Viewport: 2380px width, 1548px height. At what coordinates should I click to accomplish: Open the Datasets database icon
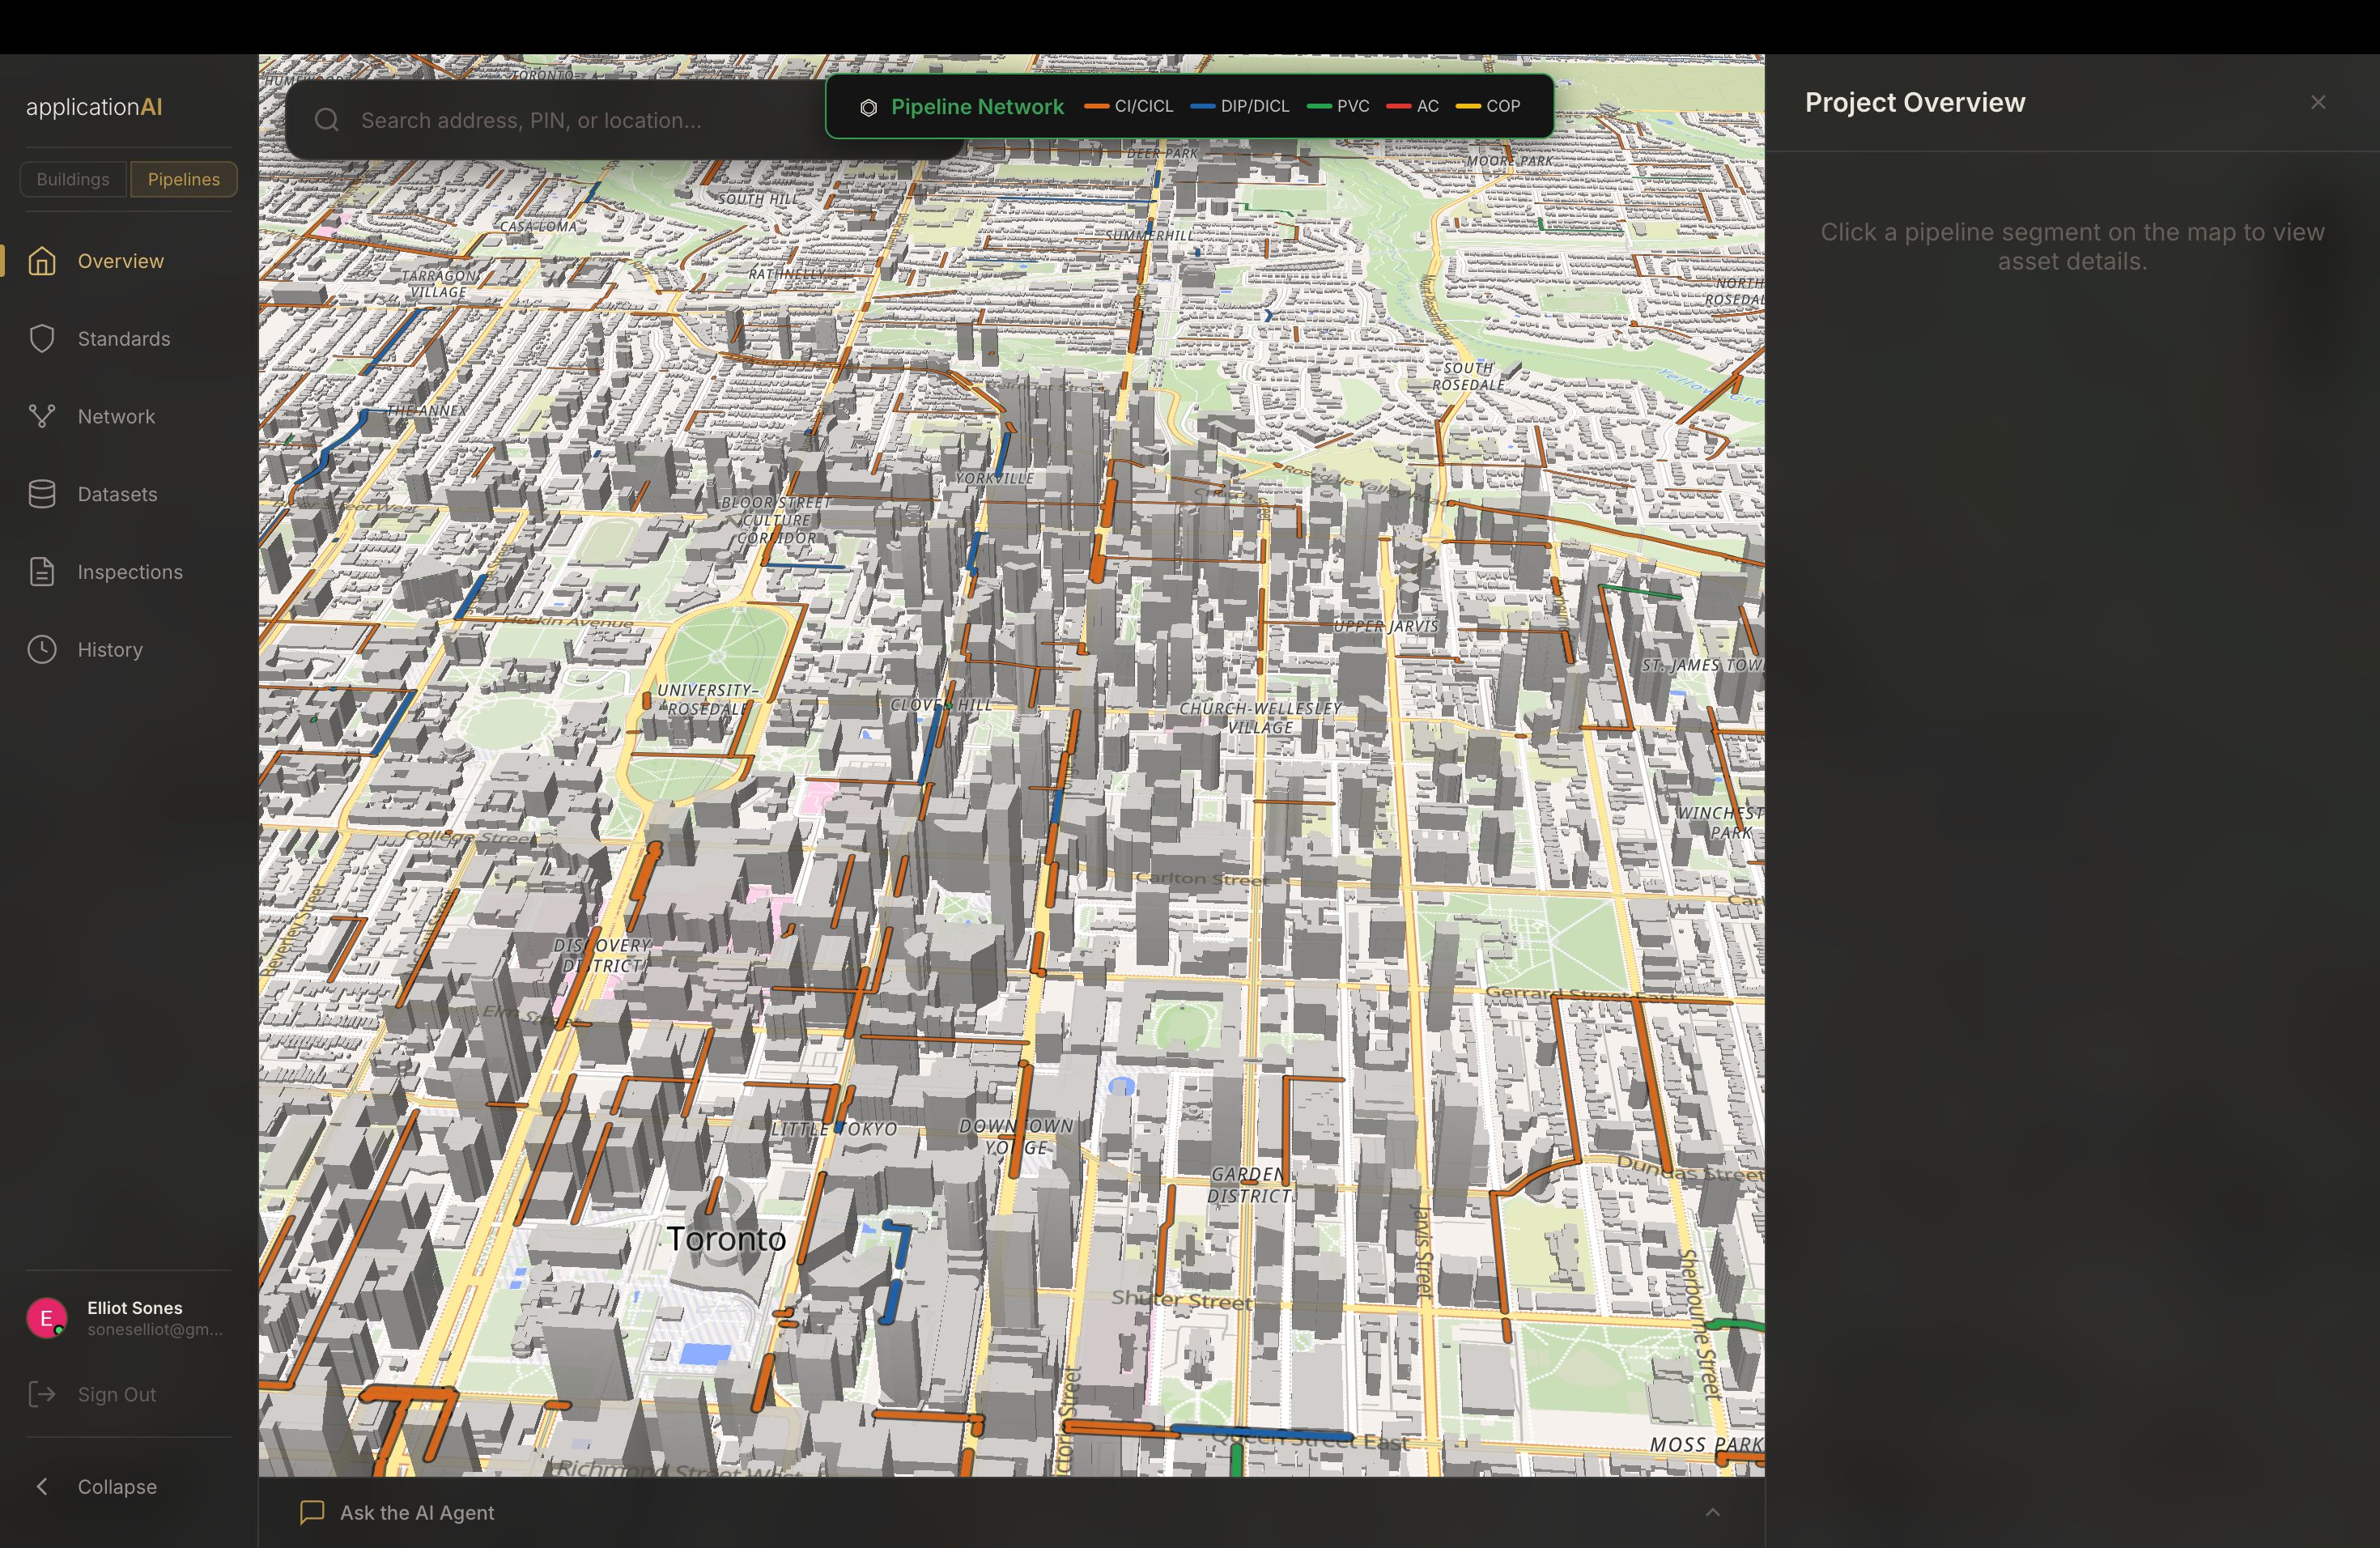(x=42, y=494)
